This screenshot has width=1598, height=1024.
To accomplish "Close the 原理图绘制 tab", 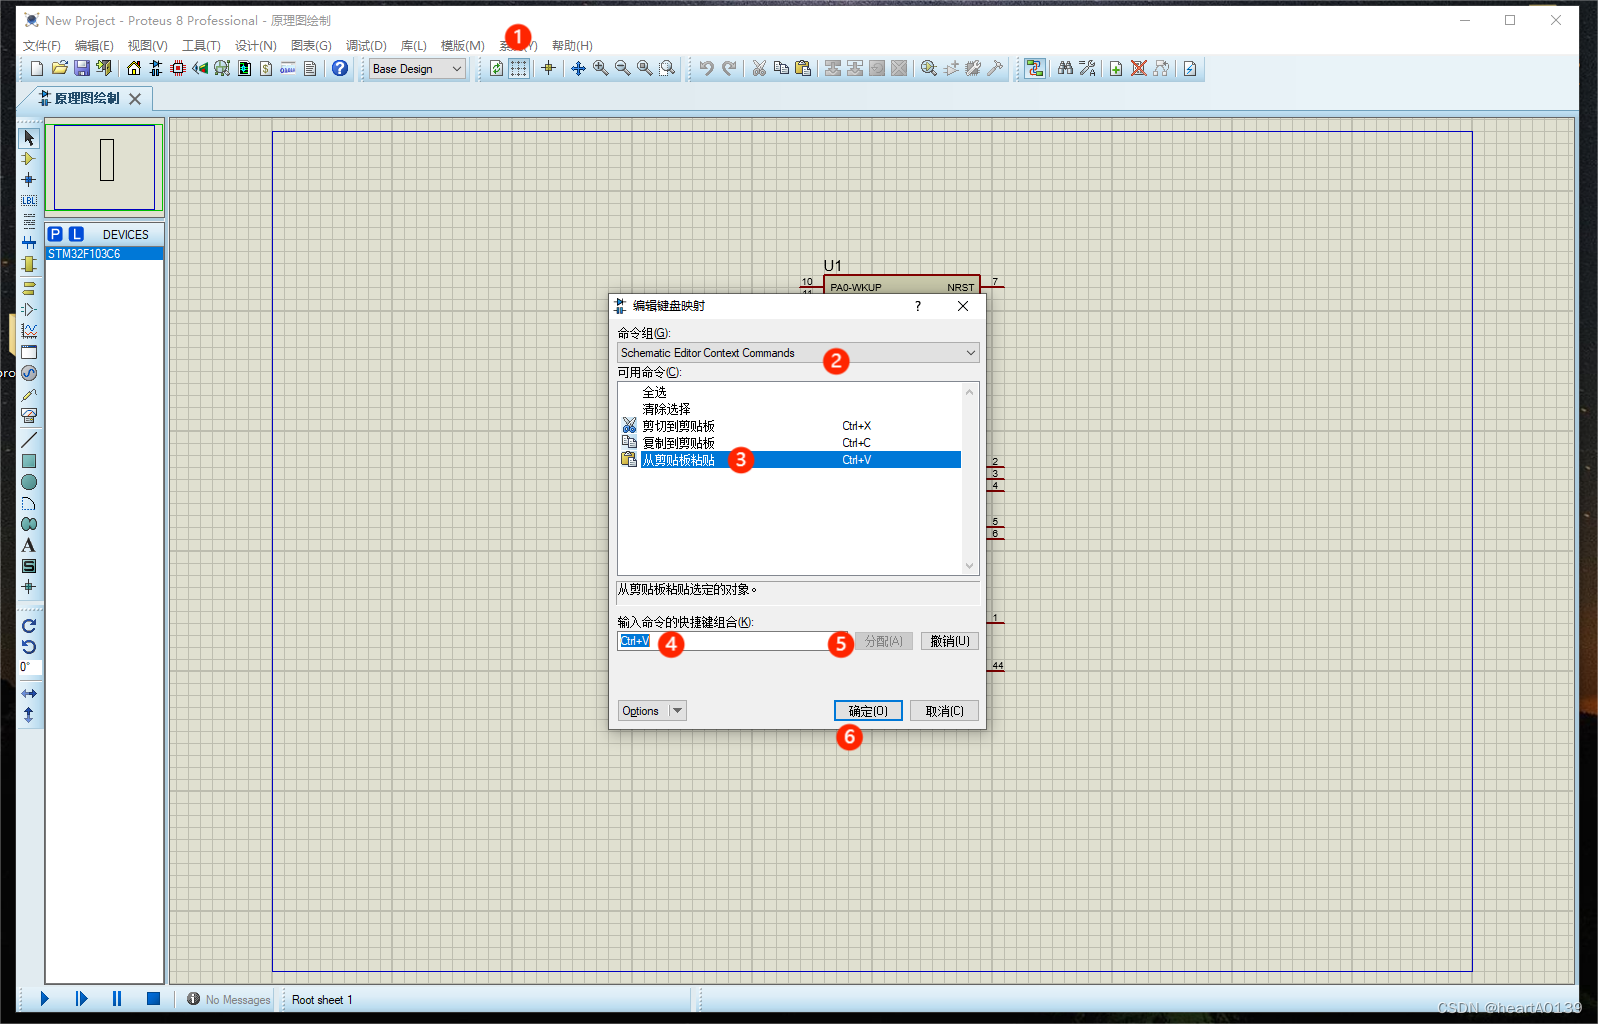I will point(135,98).
